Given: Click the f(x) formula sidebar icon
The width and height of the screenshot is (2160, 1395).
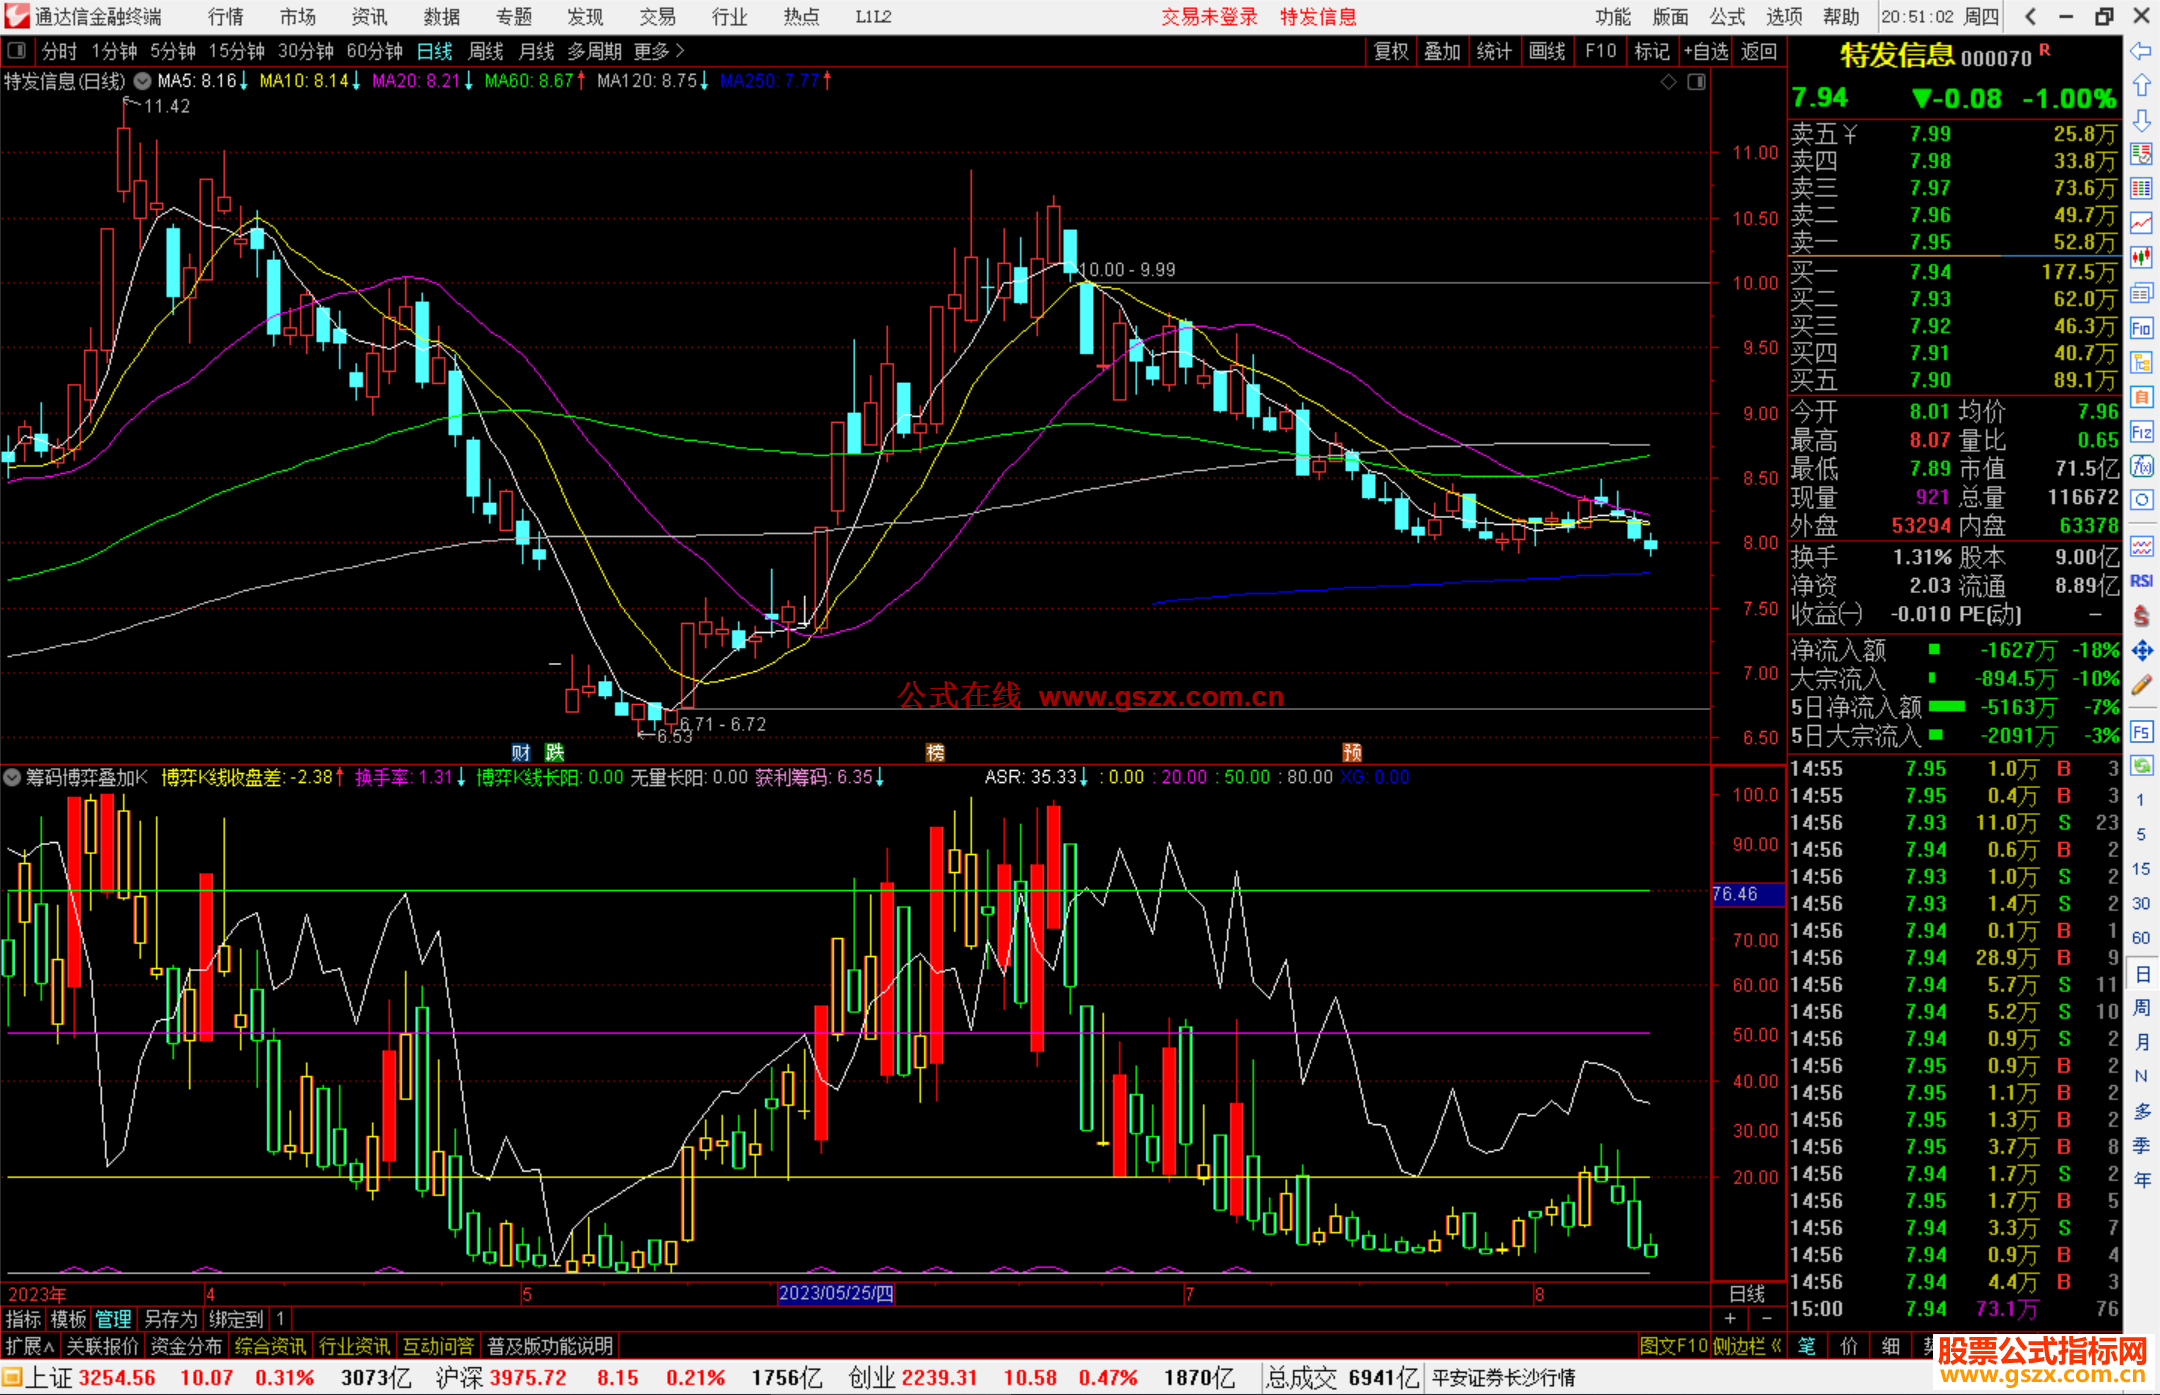Looking at the screenshot, I should coord(2141,467).
